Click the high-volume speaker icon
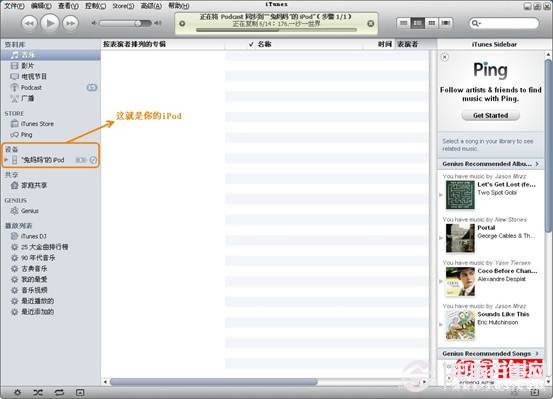The width and height of the screenshot is (553, 399). (158, 23)
